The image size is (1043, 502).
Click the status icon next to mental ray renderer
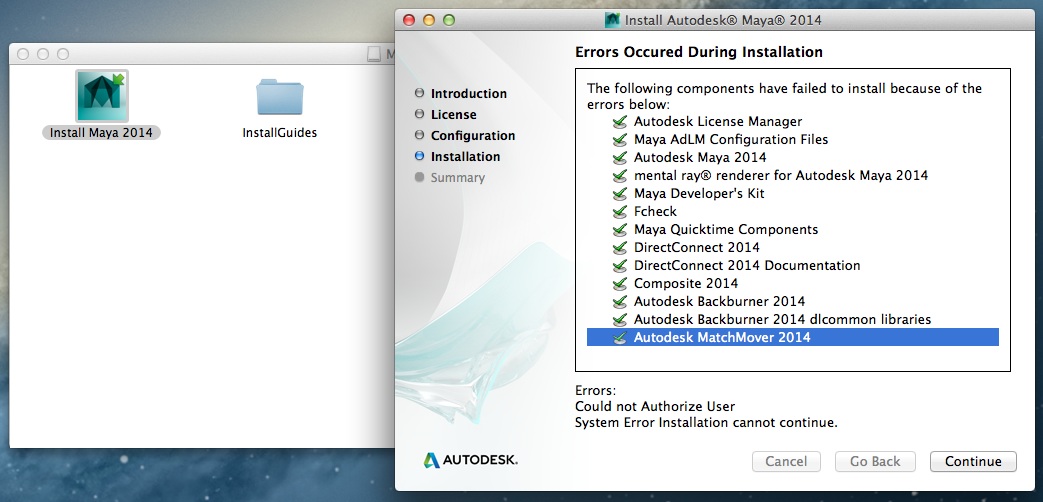pos(620,176)
